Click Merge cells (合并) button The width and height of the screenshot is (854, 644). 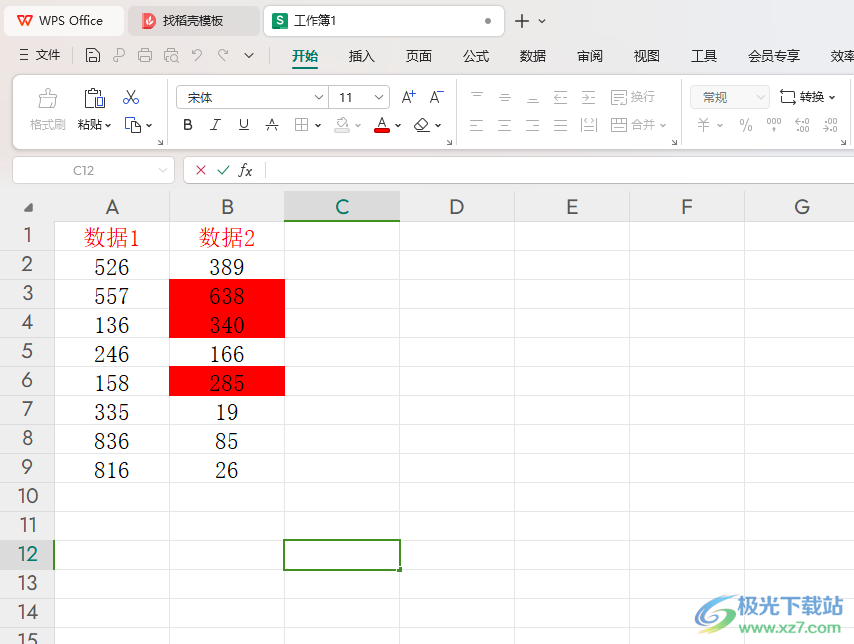[633, 125]
